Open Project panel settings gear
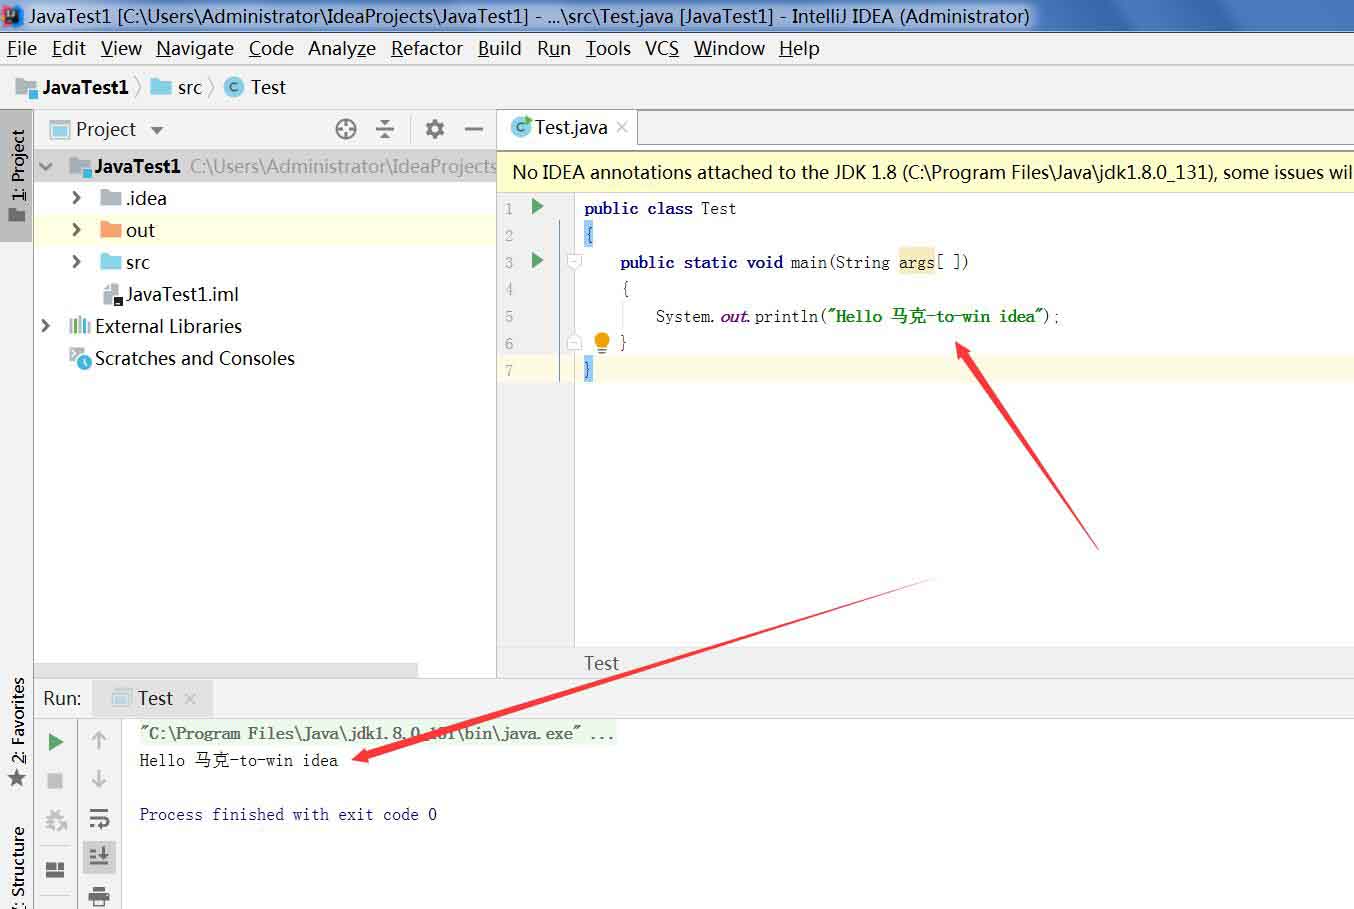Screen dimensions: 1354x909 click(x=434, y=129)
